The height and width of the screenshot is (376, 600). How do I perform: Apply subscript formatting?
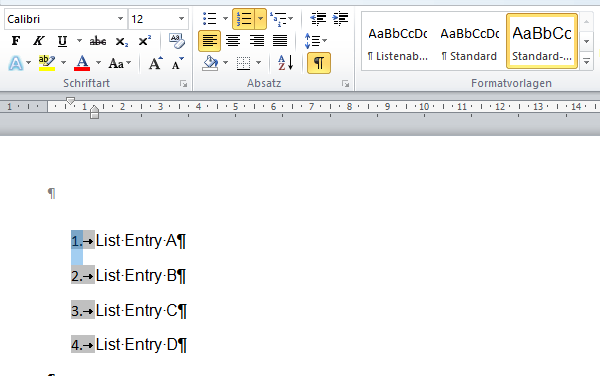pyautogui.click(x=122, y=41)
